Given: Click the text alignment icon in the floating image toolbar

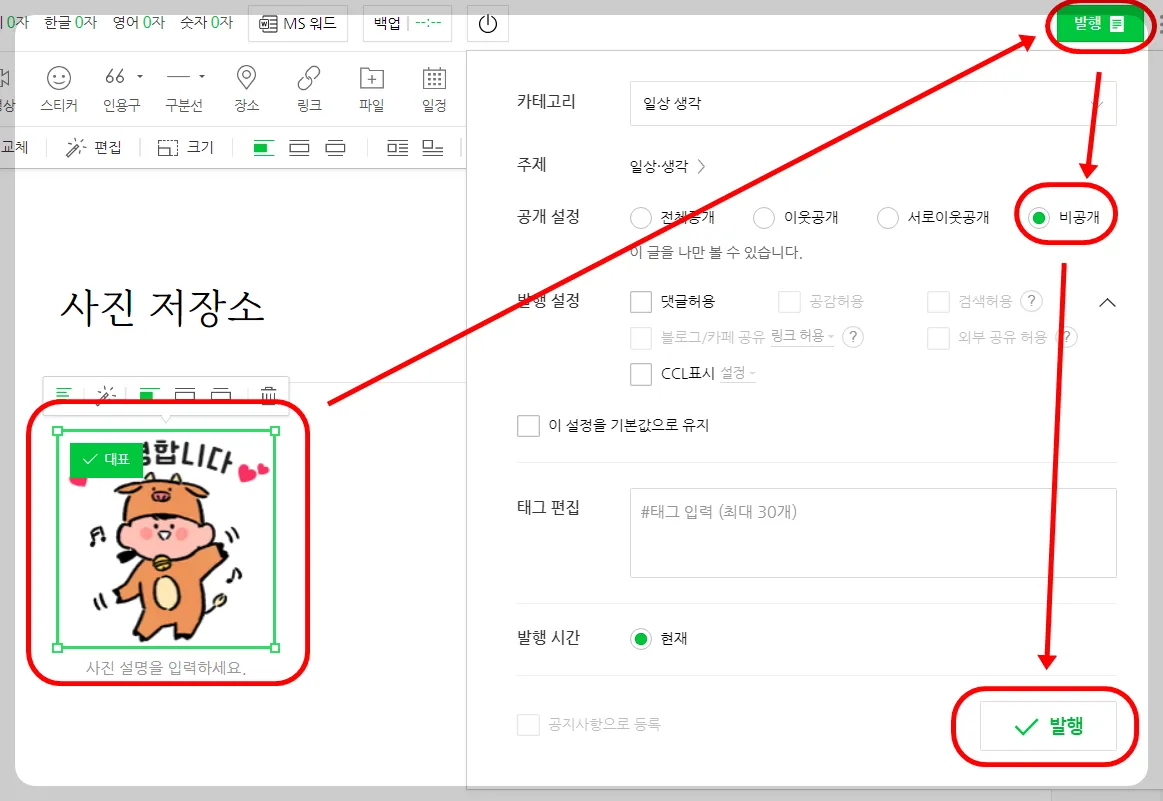Looking at the screenshot, I should (65, 394).
